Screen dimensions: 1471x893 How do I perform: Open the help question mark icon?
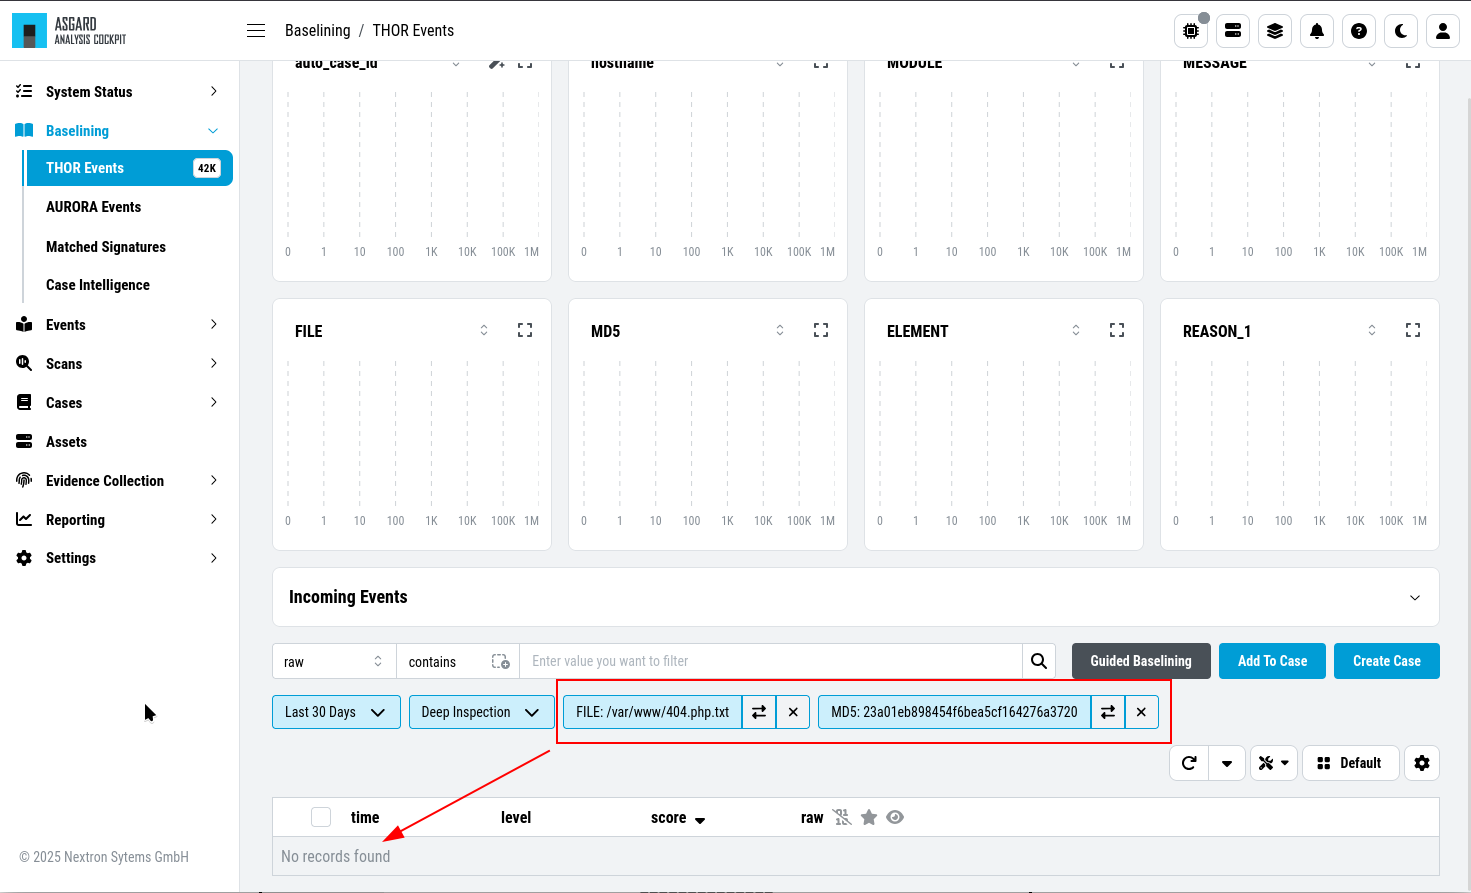coord(1359,31)
